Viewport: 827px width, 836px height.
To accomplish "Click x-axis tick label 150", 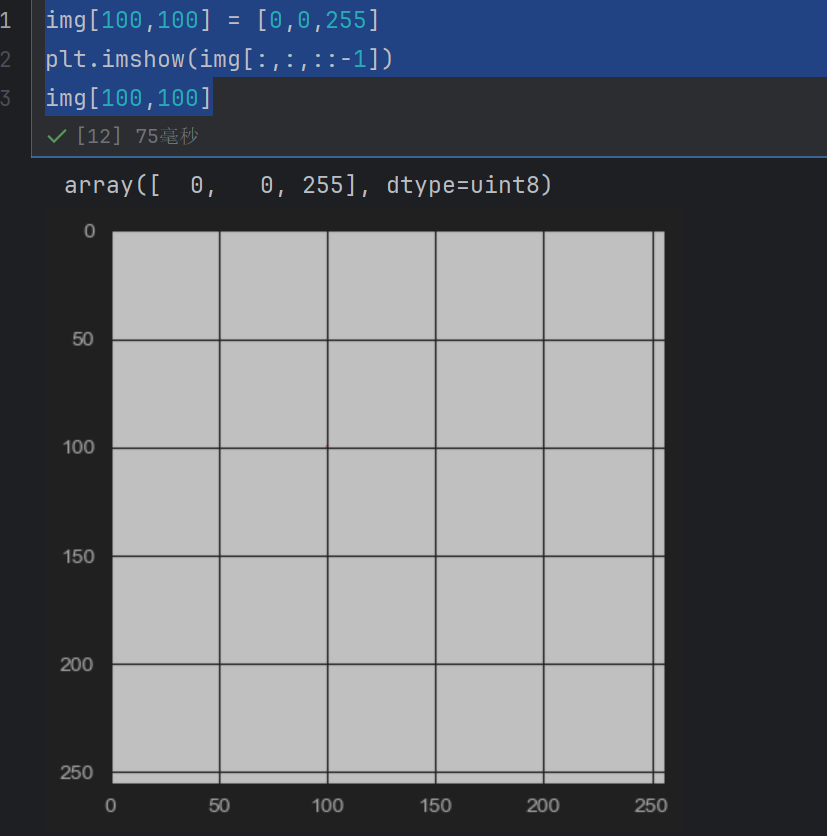I will coord(436,805).
